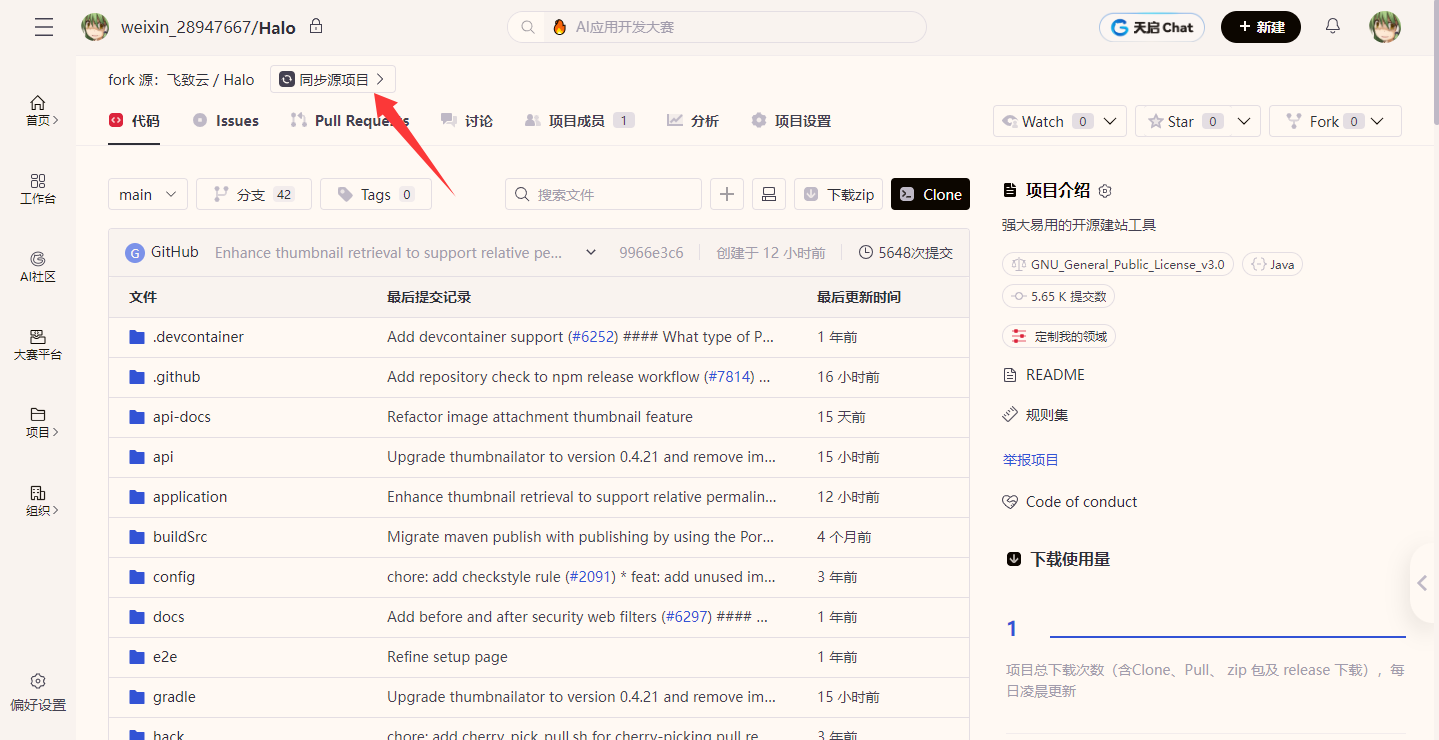Click the plus icon to add a file
1439x740 pixels.
click(726, 193)
